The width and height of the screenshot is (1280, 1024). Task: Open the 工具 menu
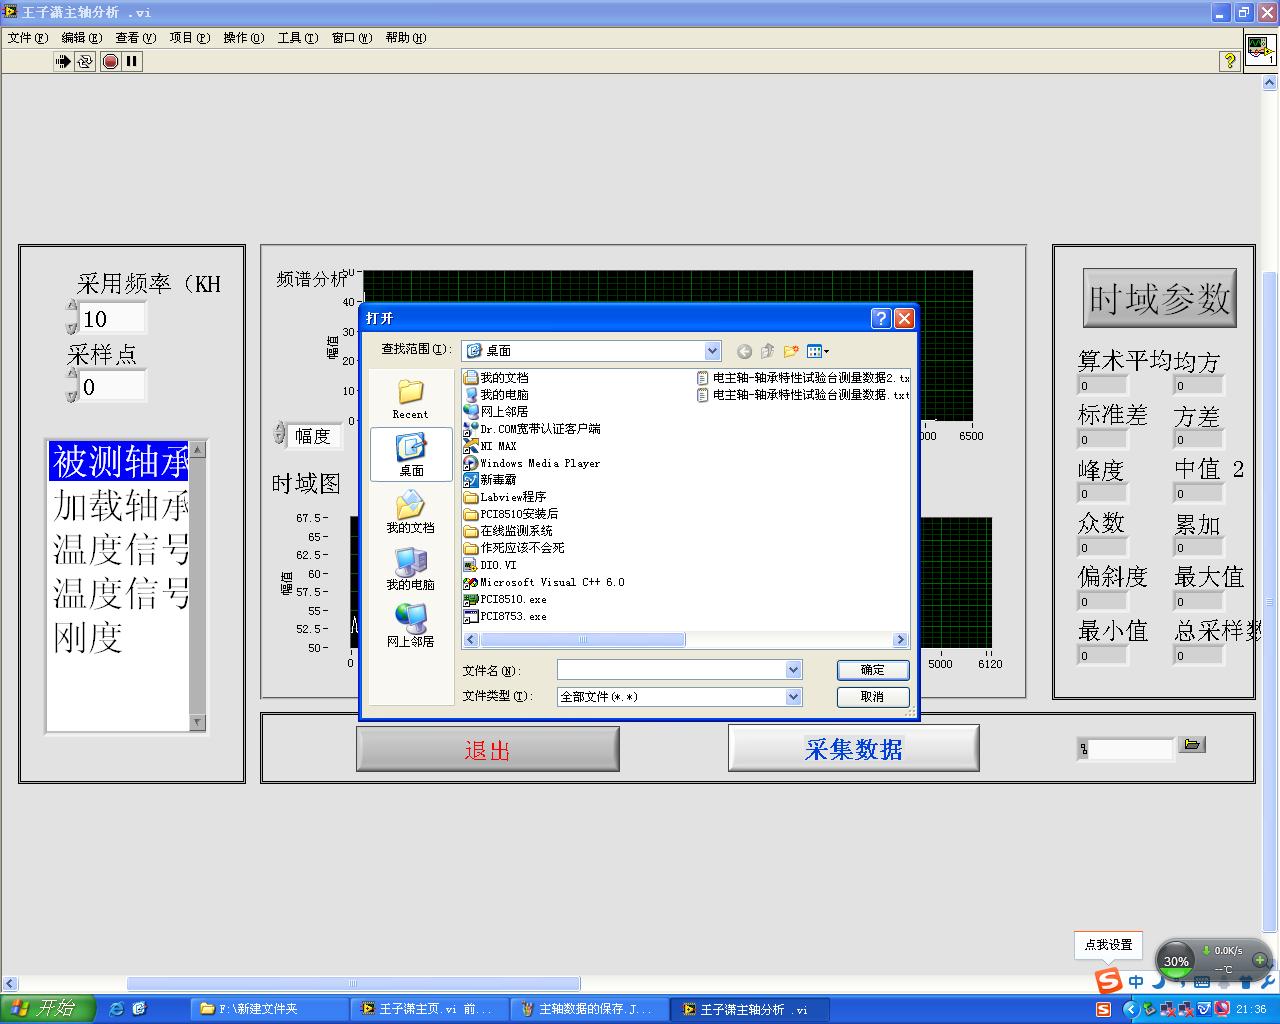point(298,38)
